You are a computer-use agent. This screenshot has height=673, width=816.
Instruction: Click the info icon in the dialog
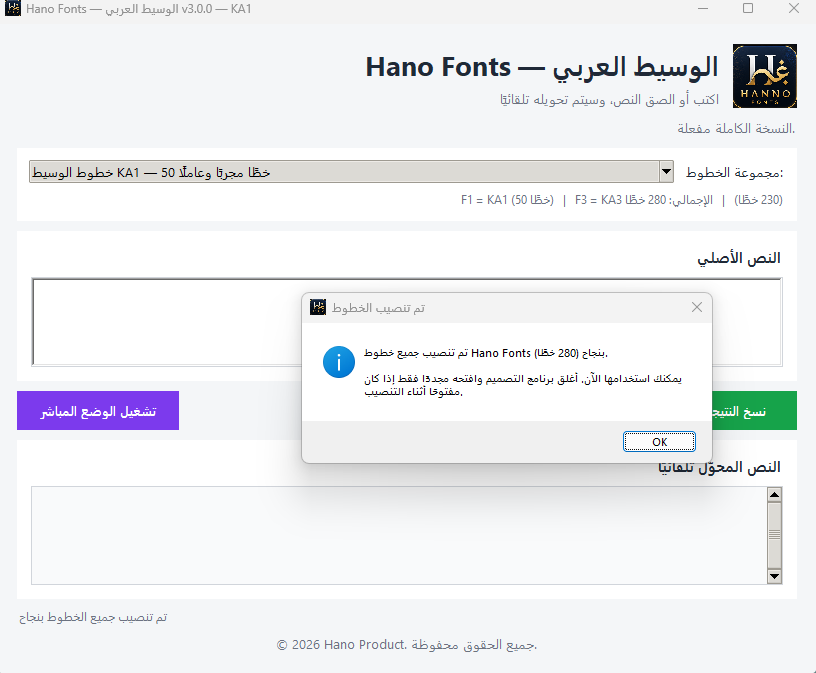click(x=339, y=362)
